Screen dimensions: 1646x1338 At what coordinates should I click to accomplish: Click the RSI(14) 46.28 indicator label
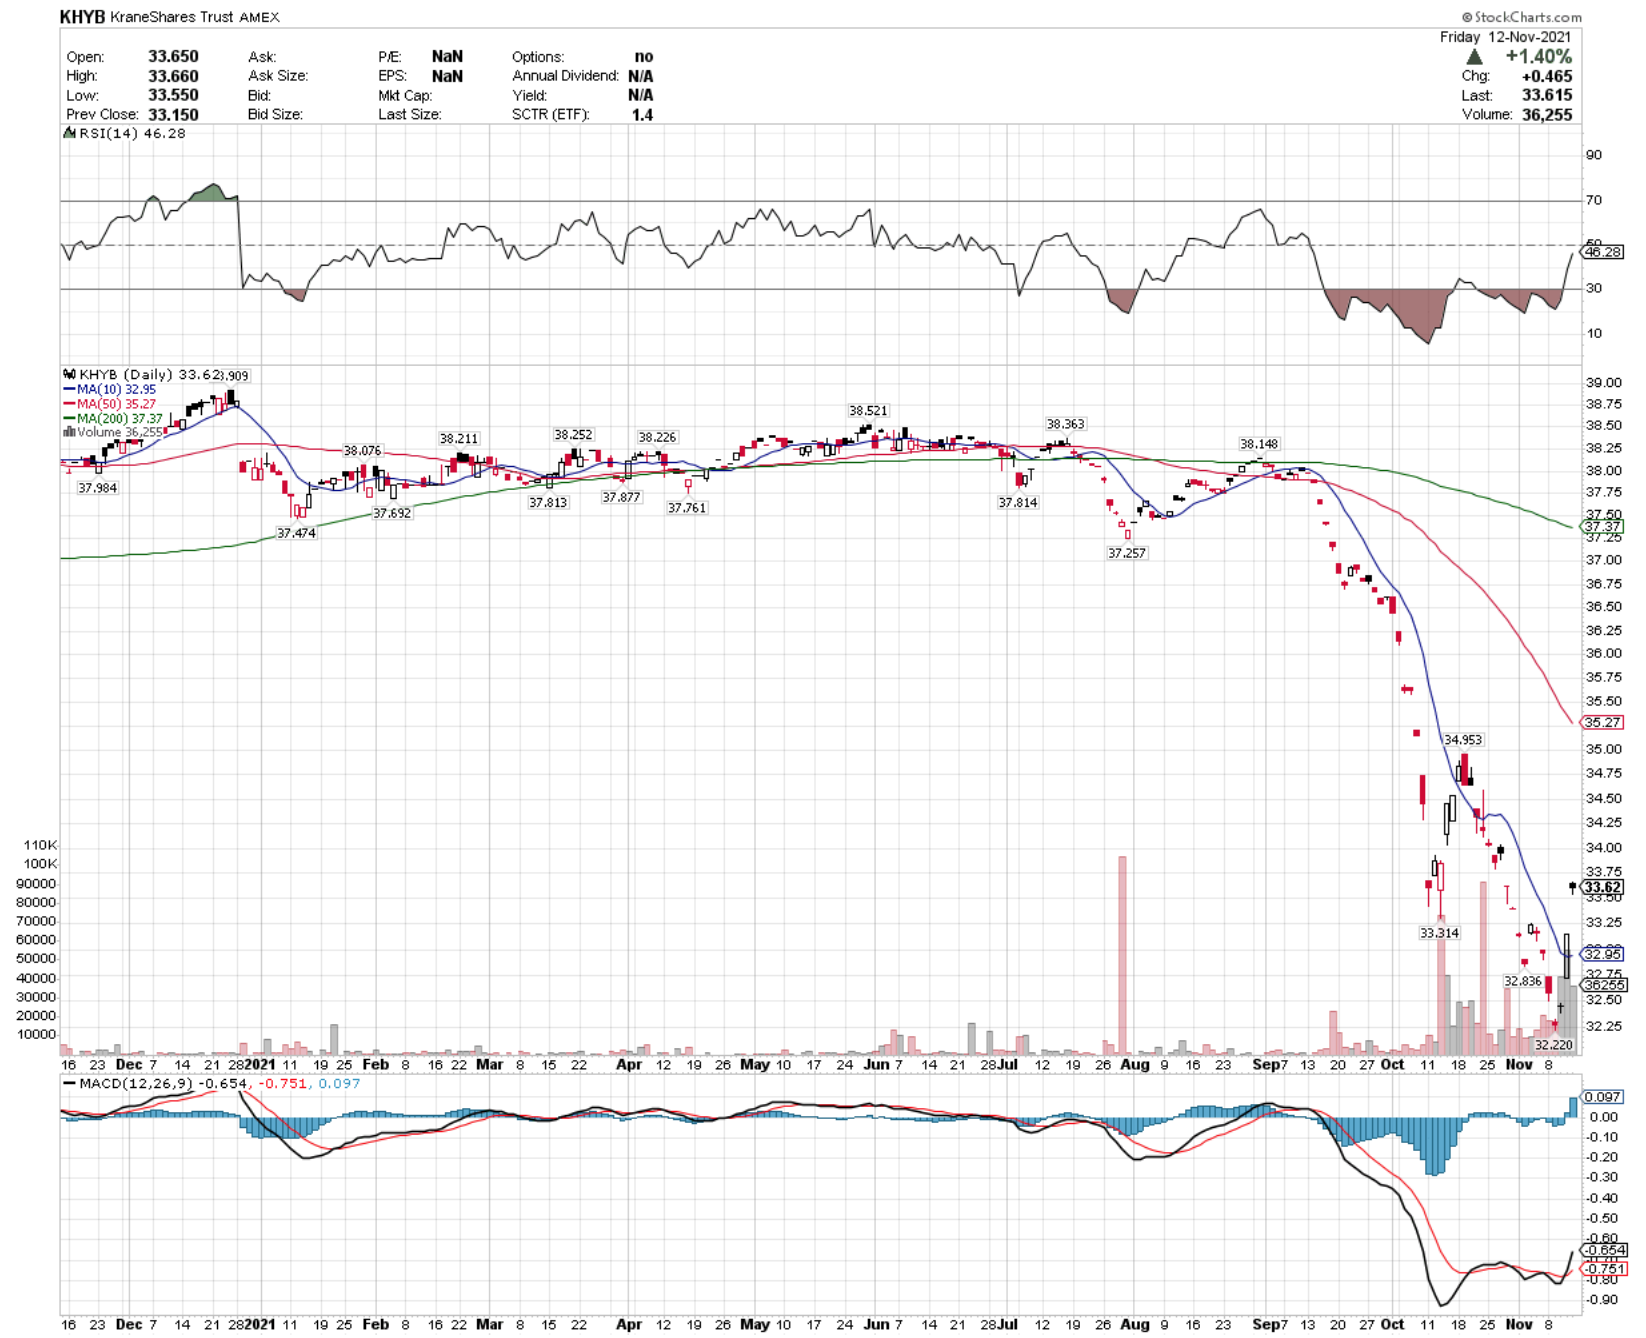pos(132,133)
